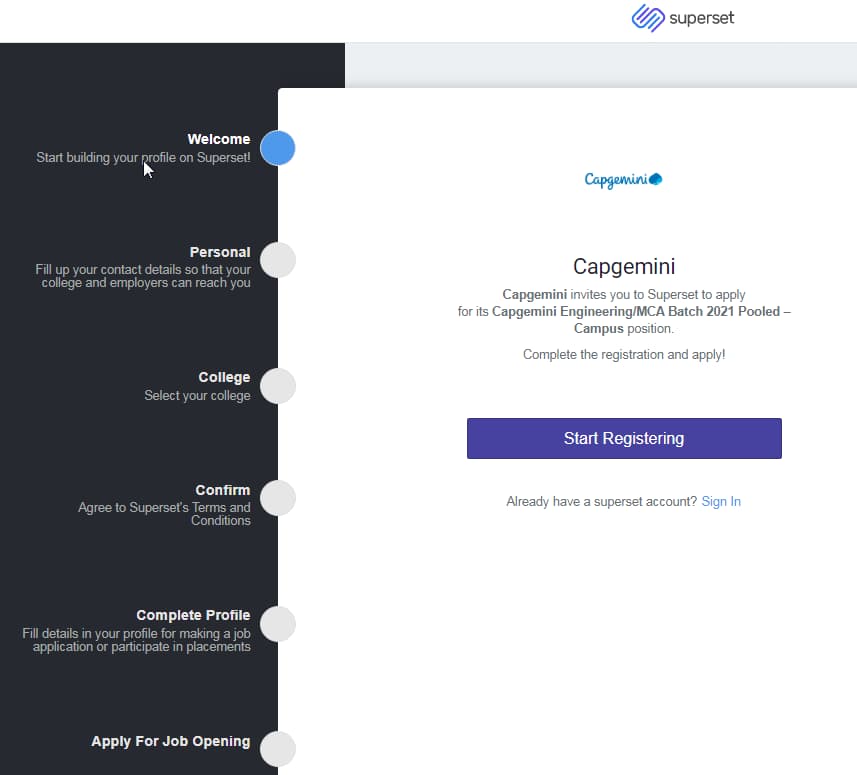The image size is (857, 775).
Task: Go to the Welcome step label
Action: [219, 139]
